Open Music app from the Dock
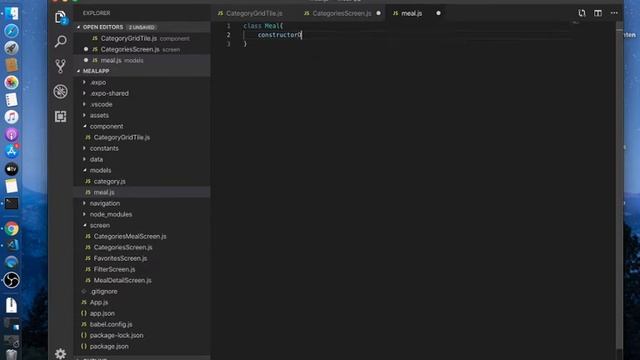 [x=11, y=117]
